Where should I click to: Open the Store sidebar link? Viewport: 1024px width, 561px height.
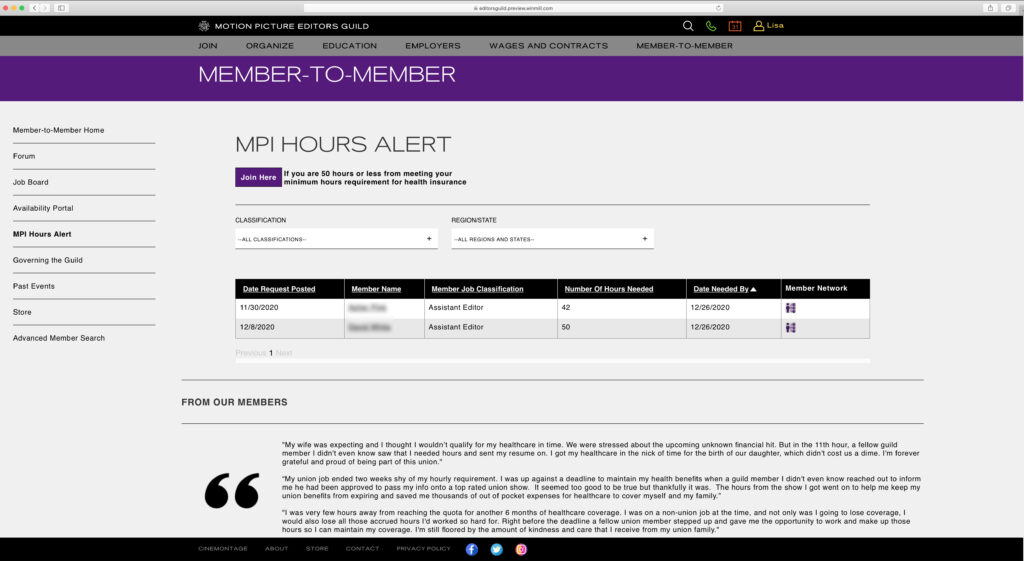pos(22,312)
